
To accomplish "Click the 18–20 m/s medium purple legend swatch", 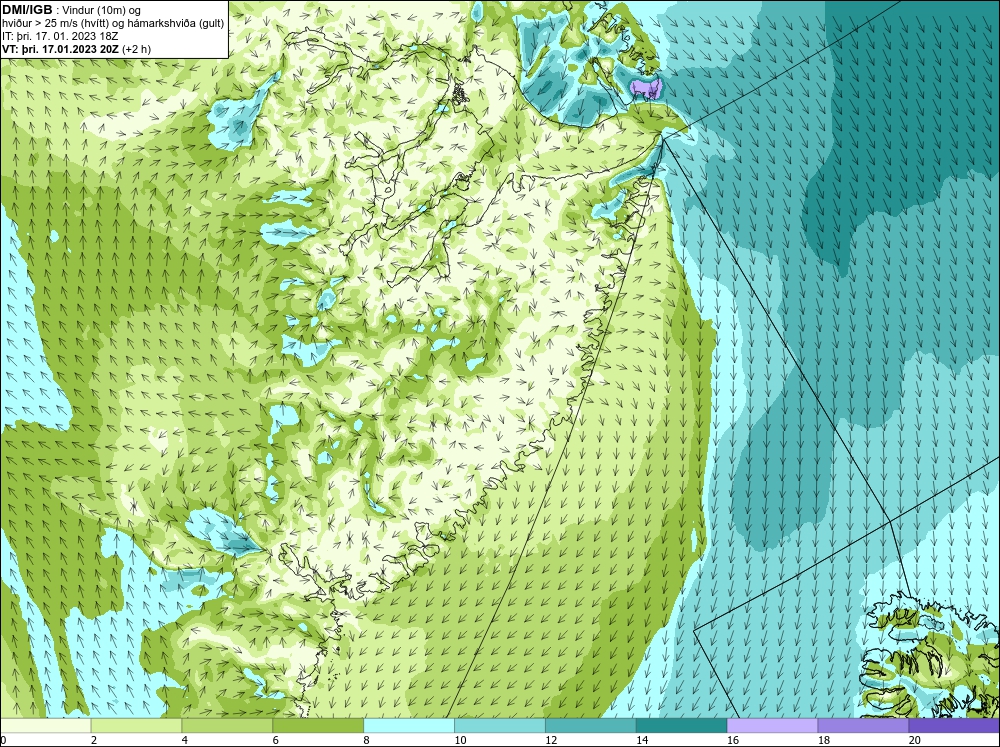I will point(864,726).
